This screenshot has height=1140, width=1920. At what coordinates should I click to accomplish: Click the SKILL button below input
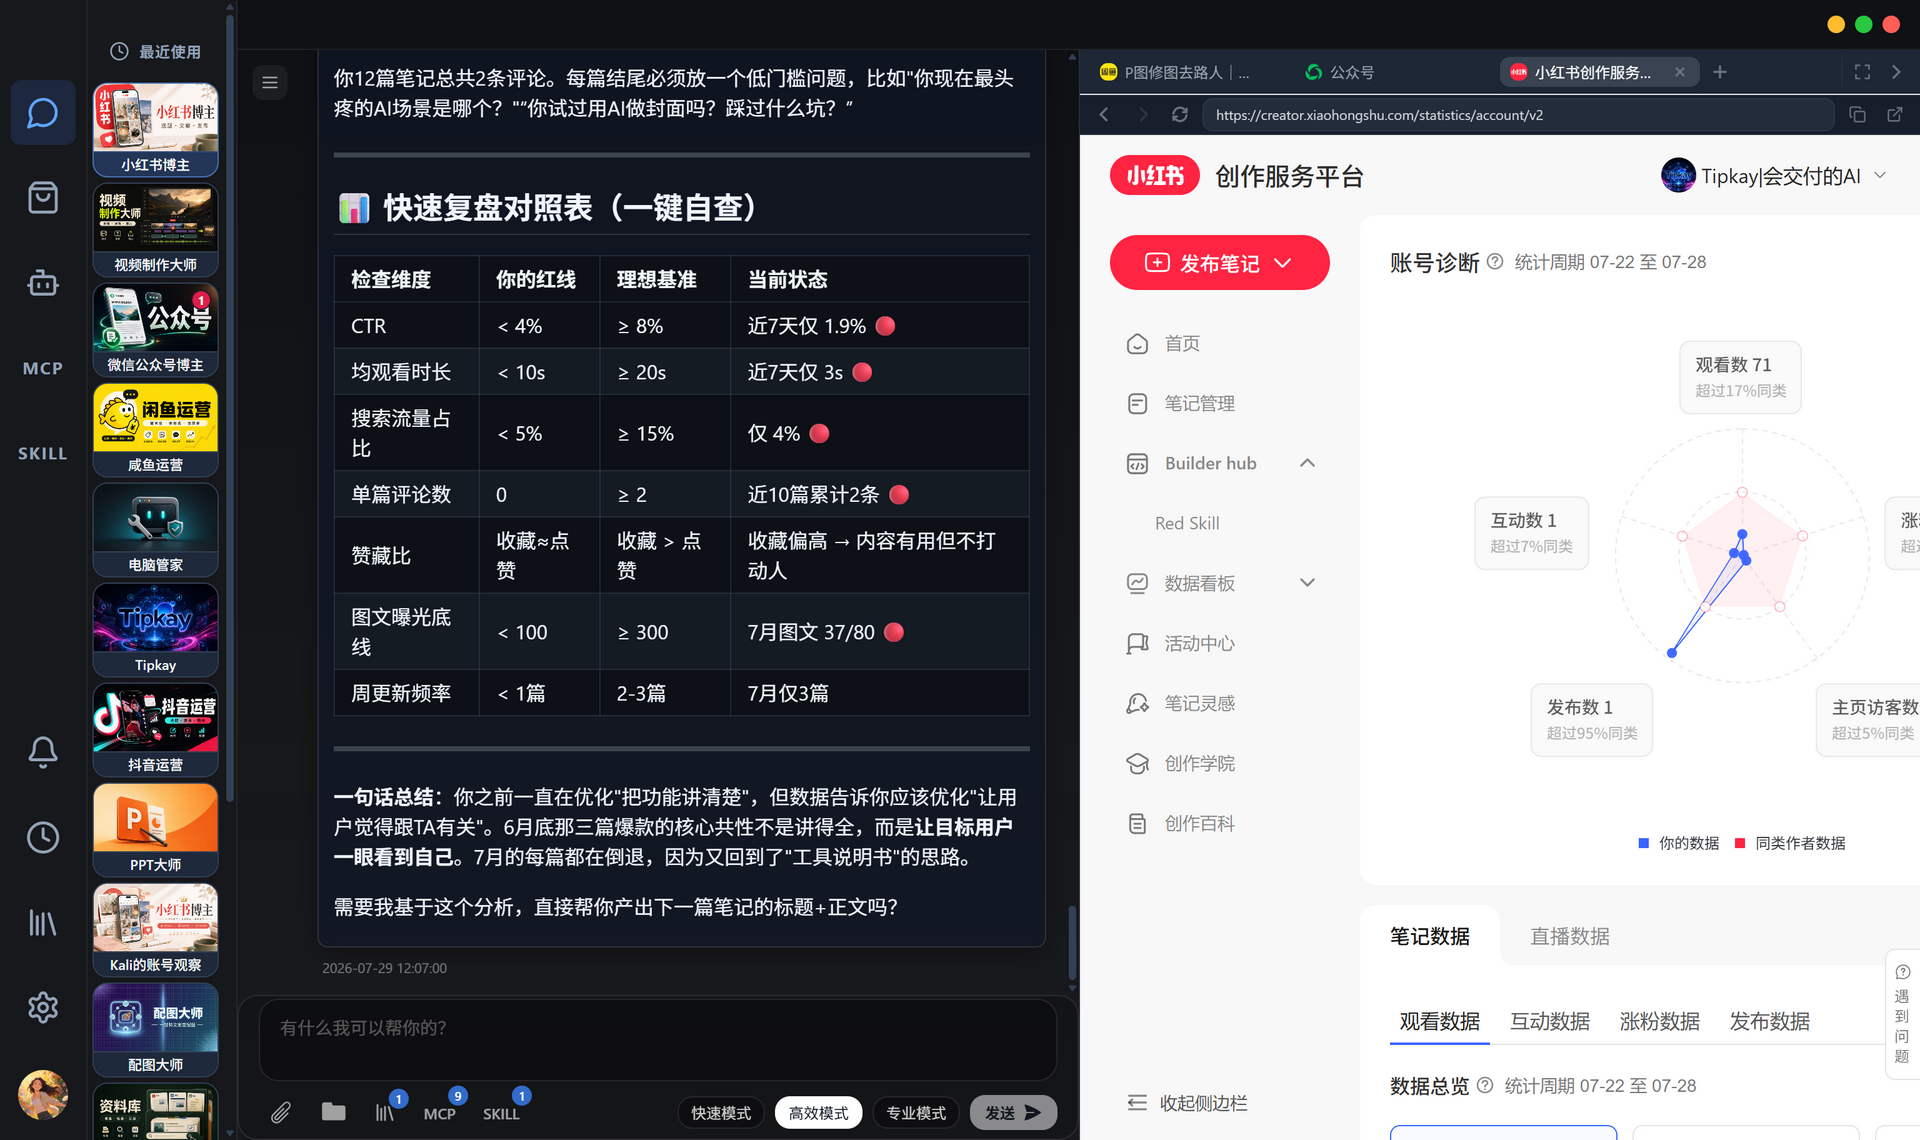click(501, 1113)
